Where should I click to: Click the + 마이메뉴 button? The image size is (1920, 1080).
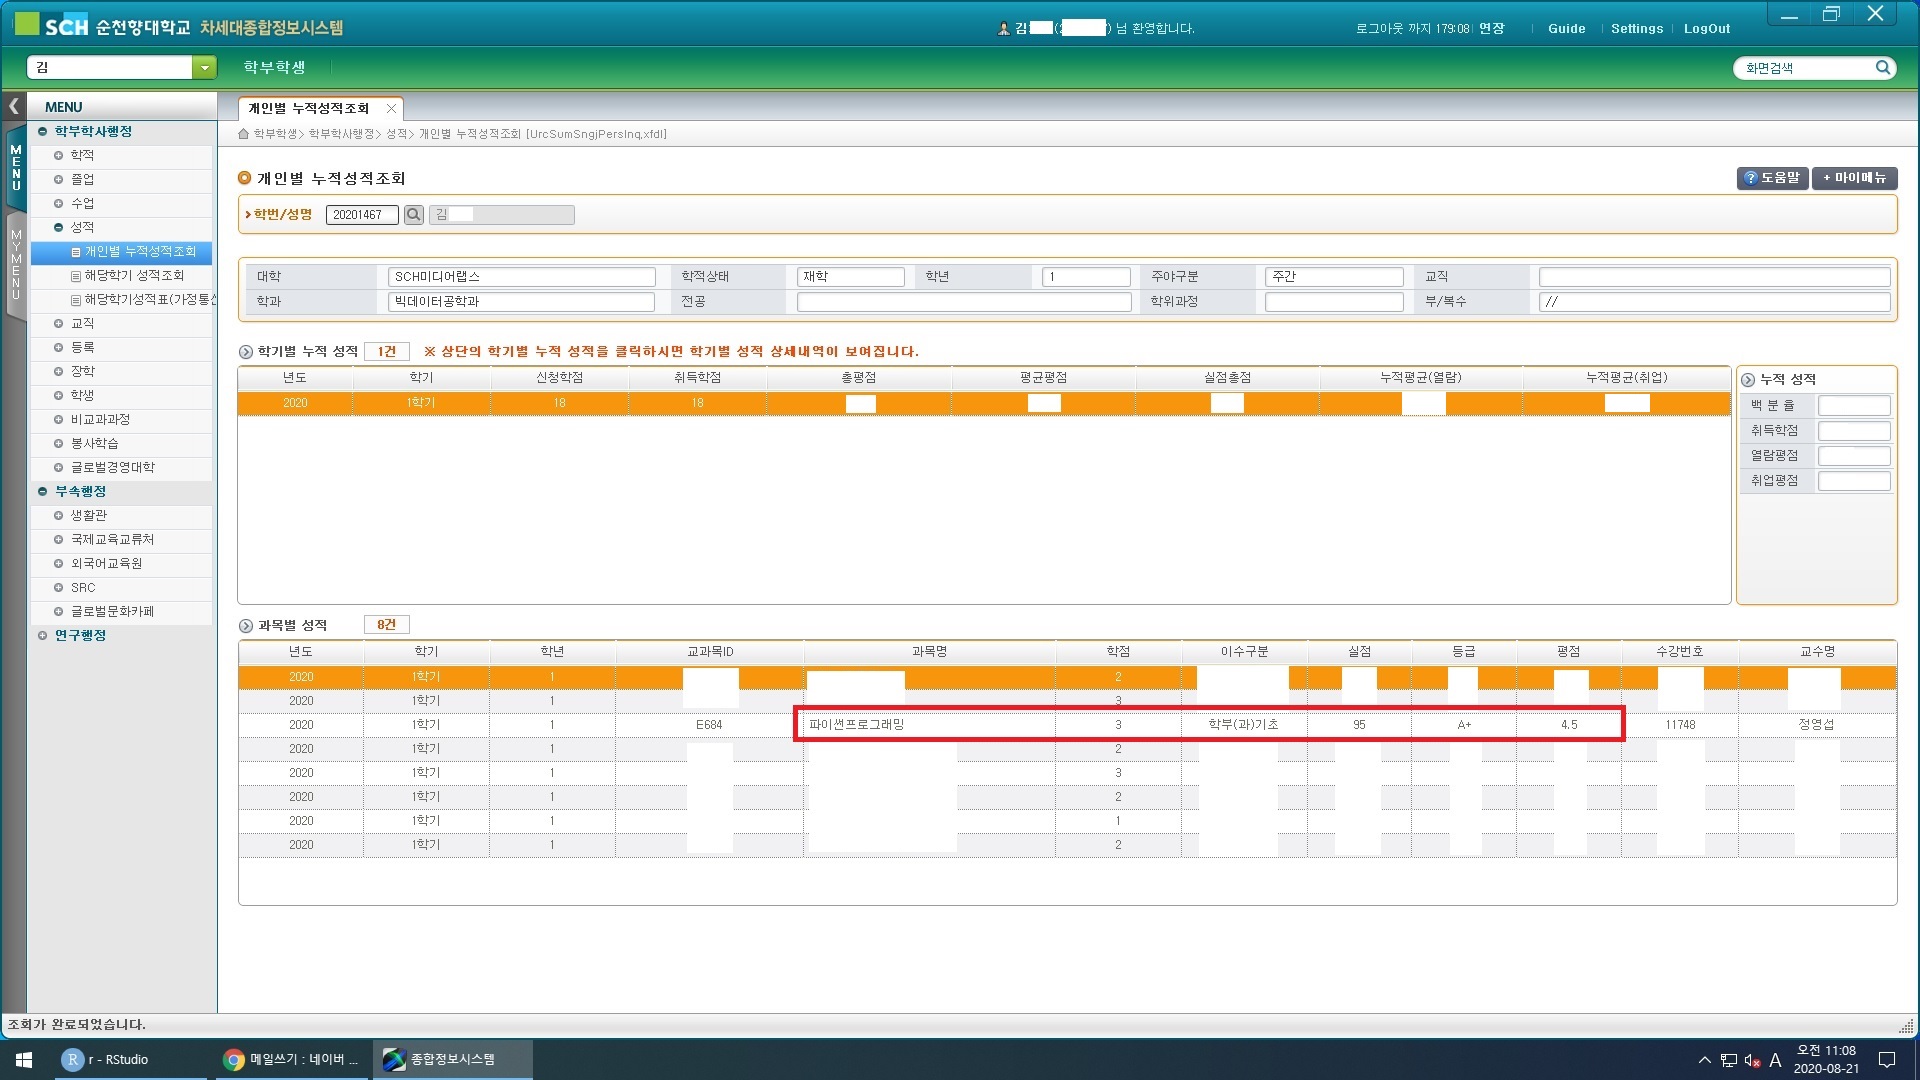coord(1854,178)
